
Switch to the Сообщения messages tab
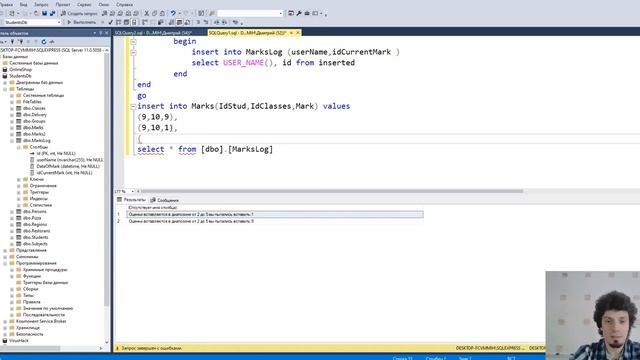164,200
